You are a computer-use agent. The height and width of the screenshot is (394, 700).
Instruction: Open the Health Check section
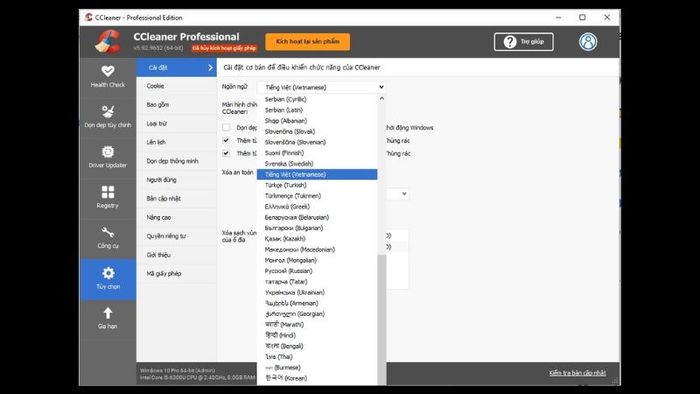[108, 77]
